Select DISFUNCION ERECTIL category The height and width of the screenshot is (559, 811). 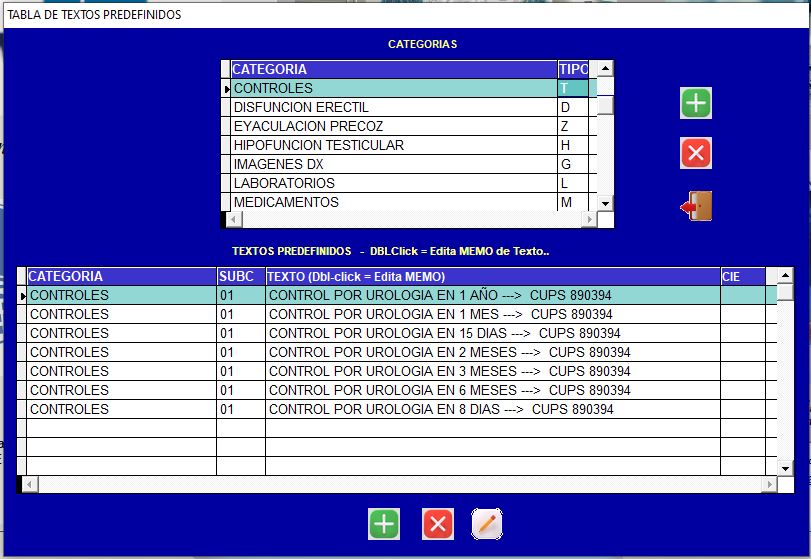click(394, 107)
